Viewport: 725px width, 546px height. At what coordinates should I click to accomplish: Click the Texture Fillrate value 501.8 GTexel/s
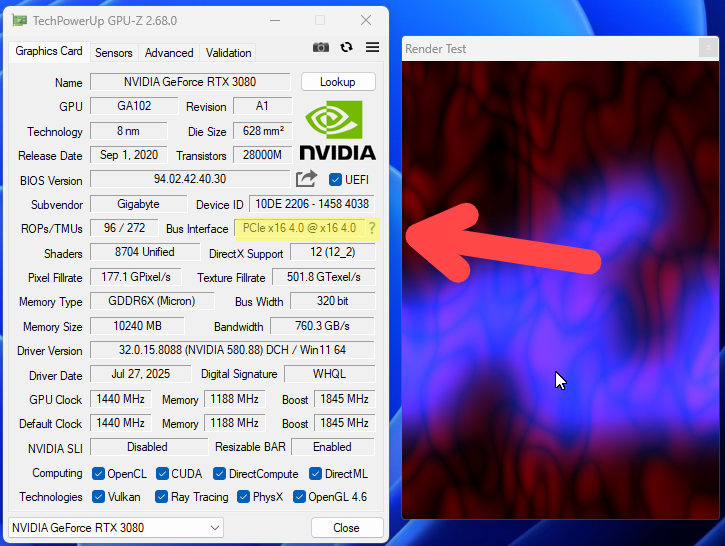(324, 277)
